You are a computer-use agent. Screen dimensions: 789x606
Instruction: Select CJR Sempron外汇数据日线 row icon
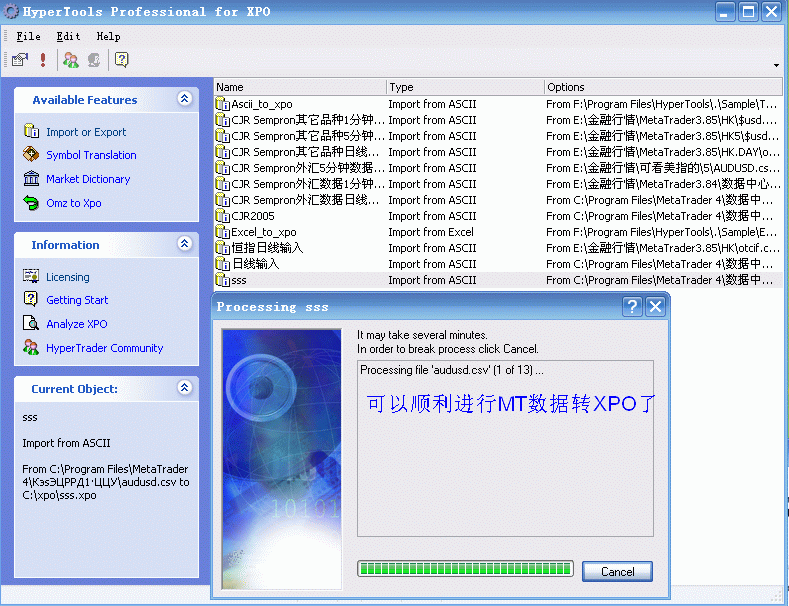click(222, 200)
